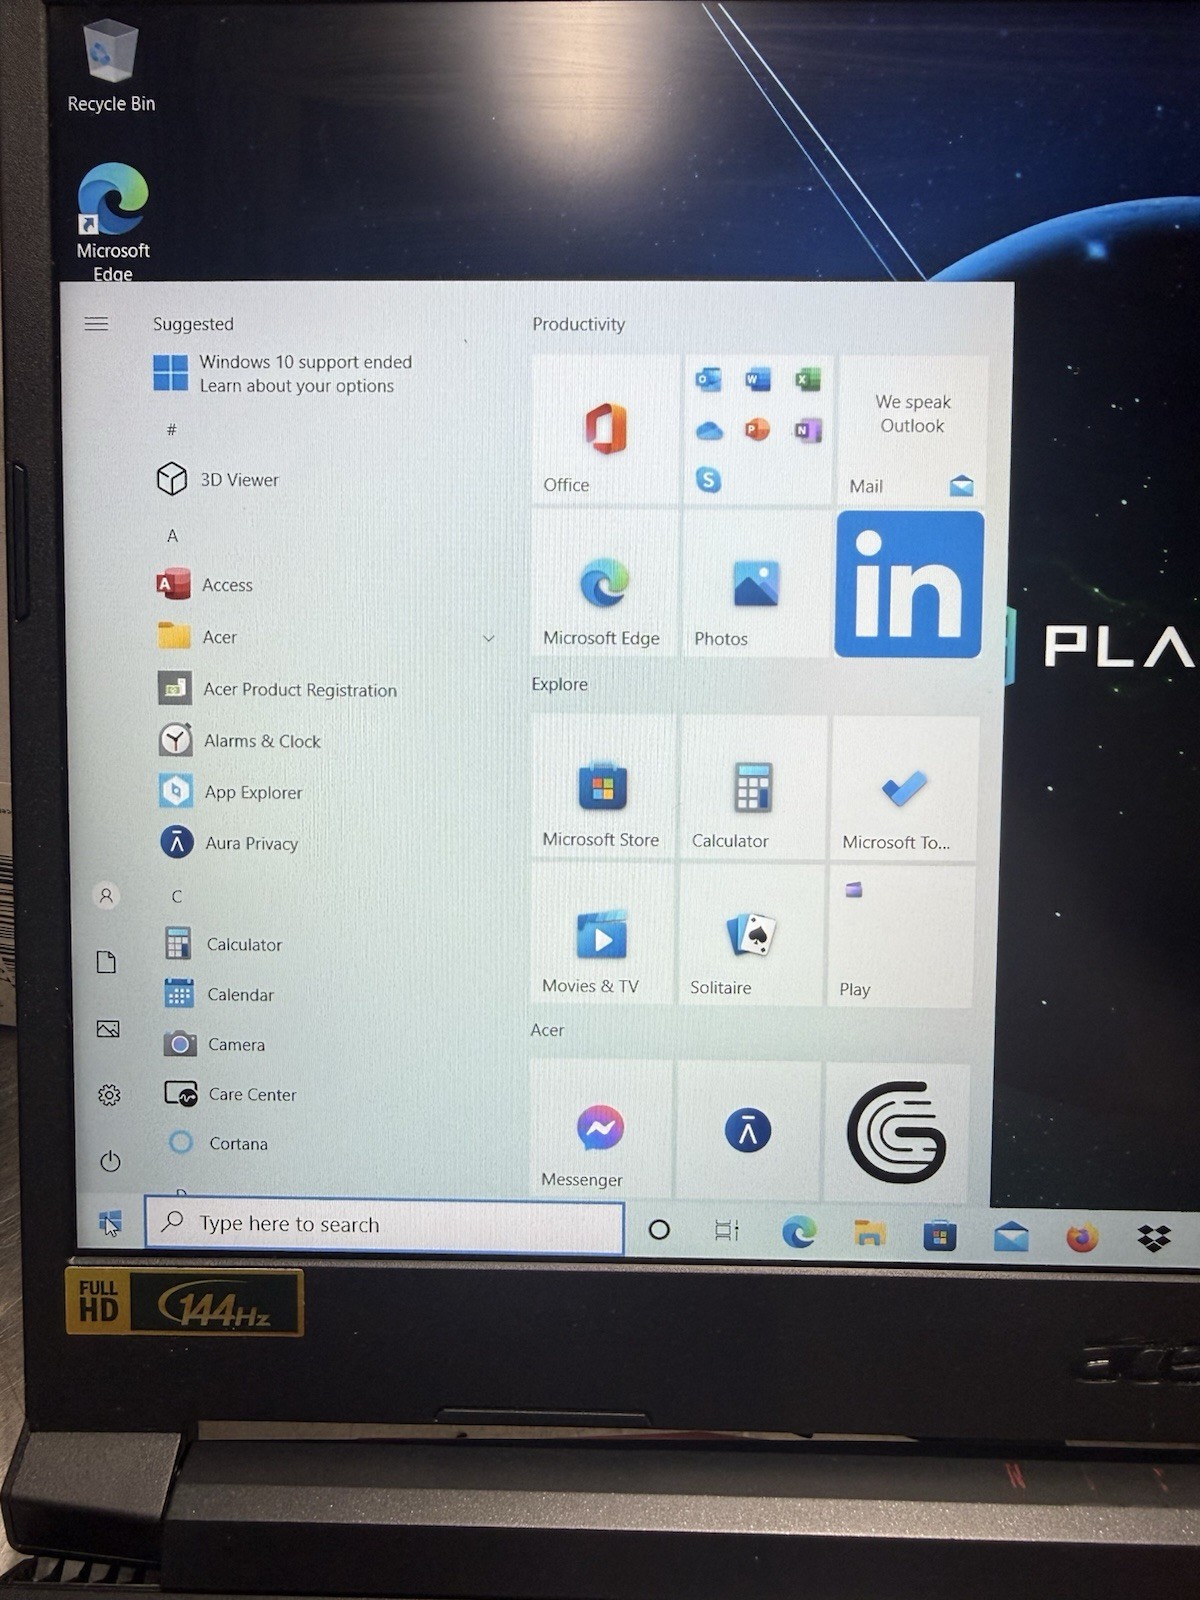
Task: Open the Recycle Bin desktop icon
Action: (110, 66)
